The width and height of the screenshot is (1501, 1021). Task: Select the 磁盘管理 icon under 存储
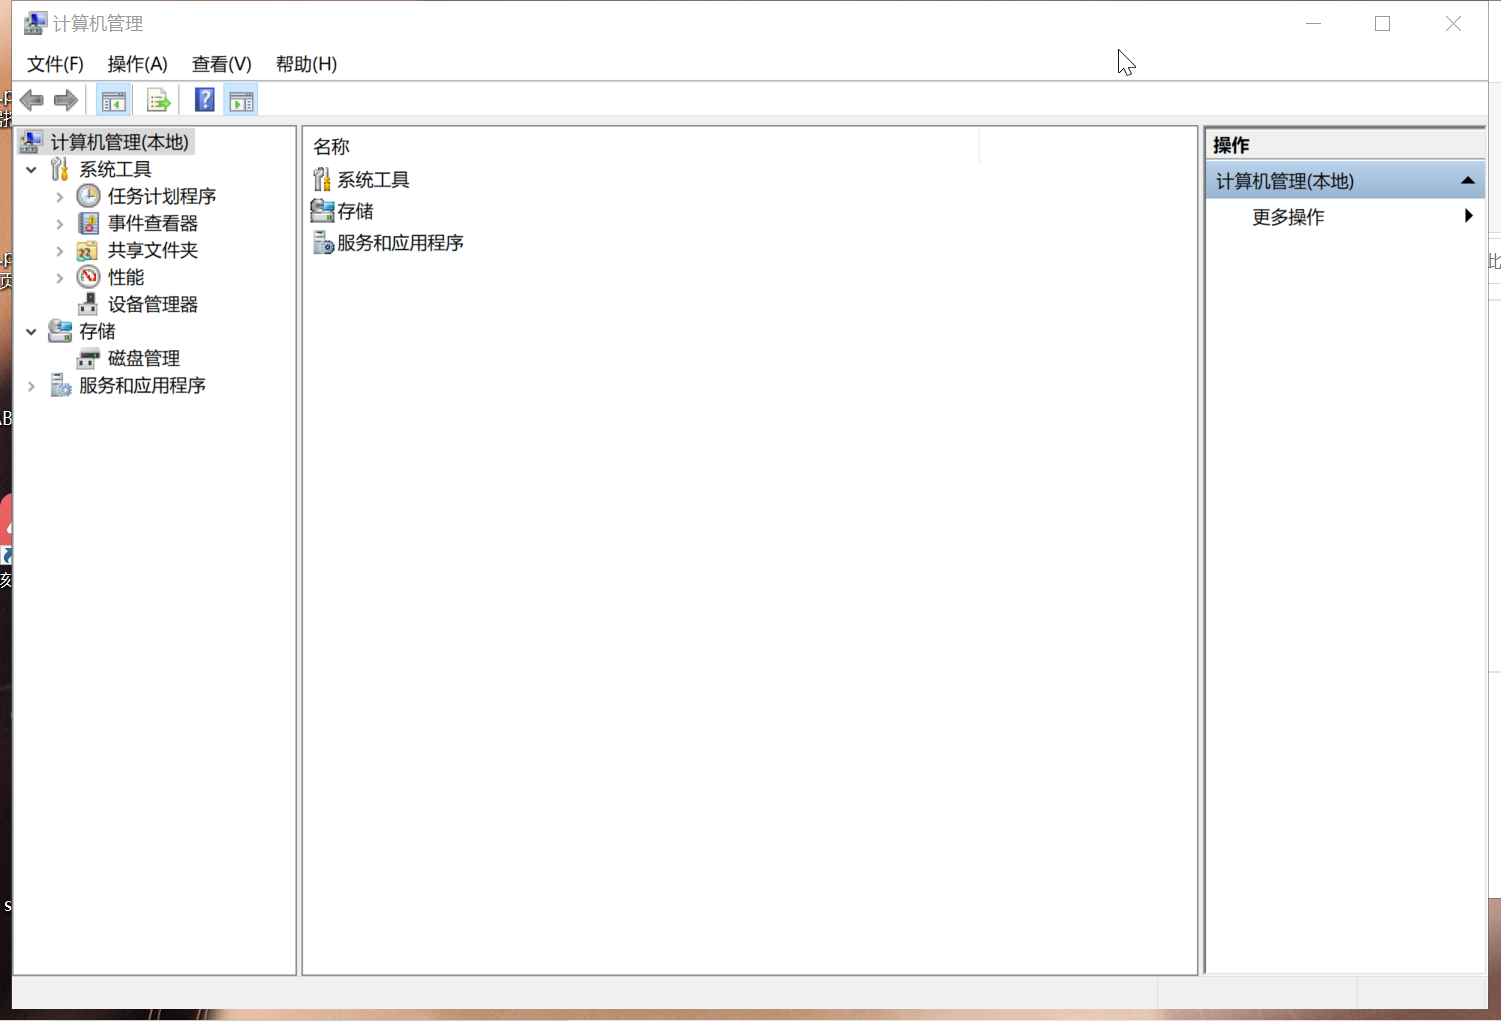87,358
